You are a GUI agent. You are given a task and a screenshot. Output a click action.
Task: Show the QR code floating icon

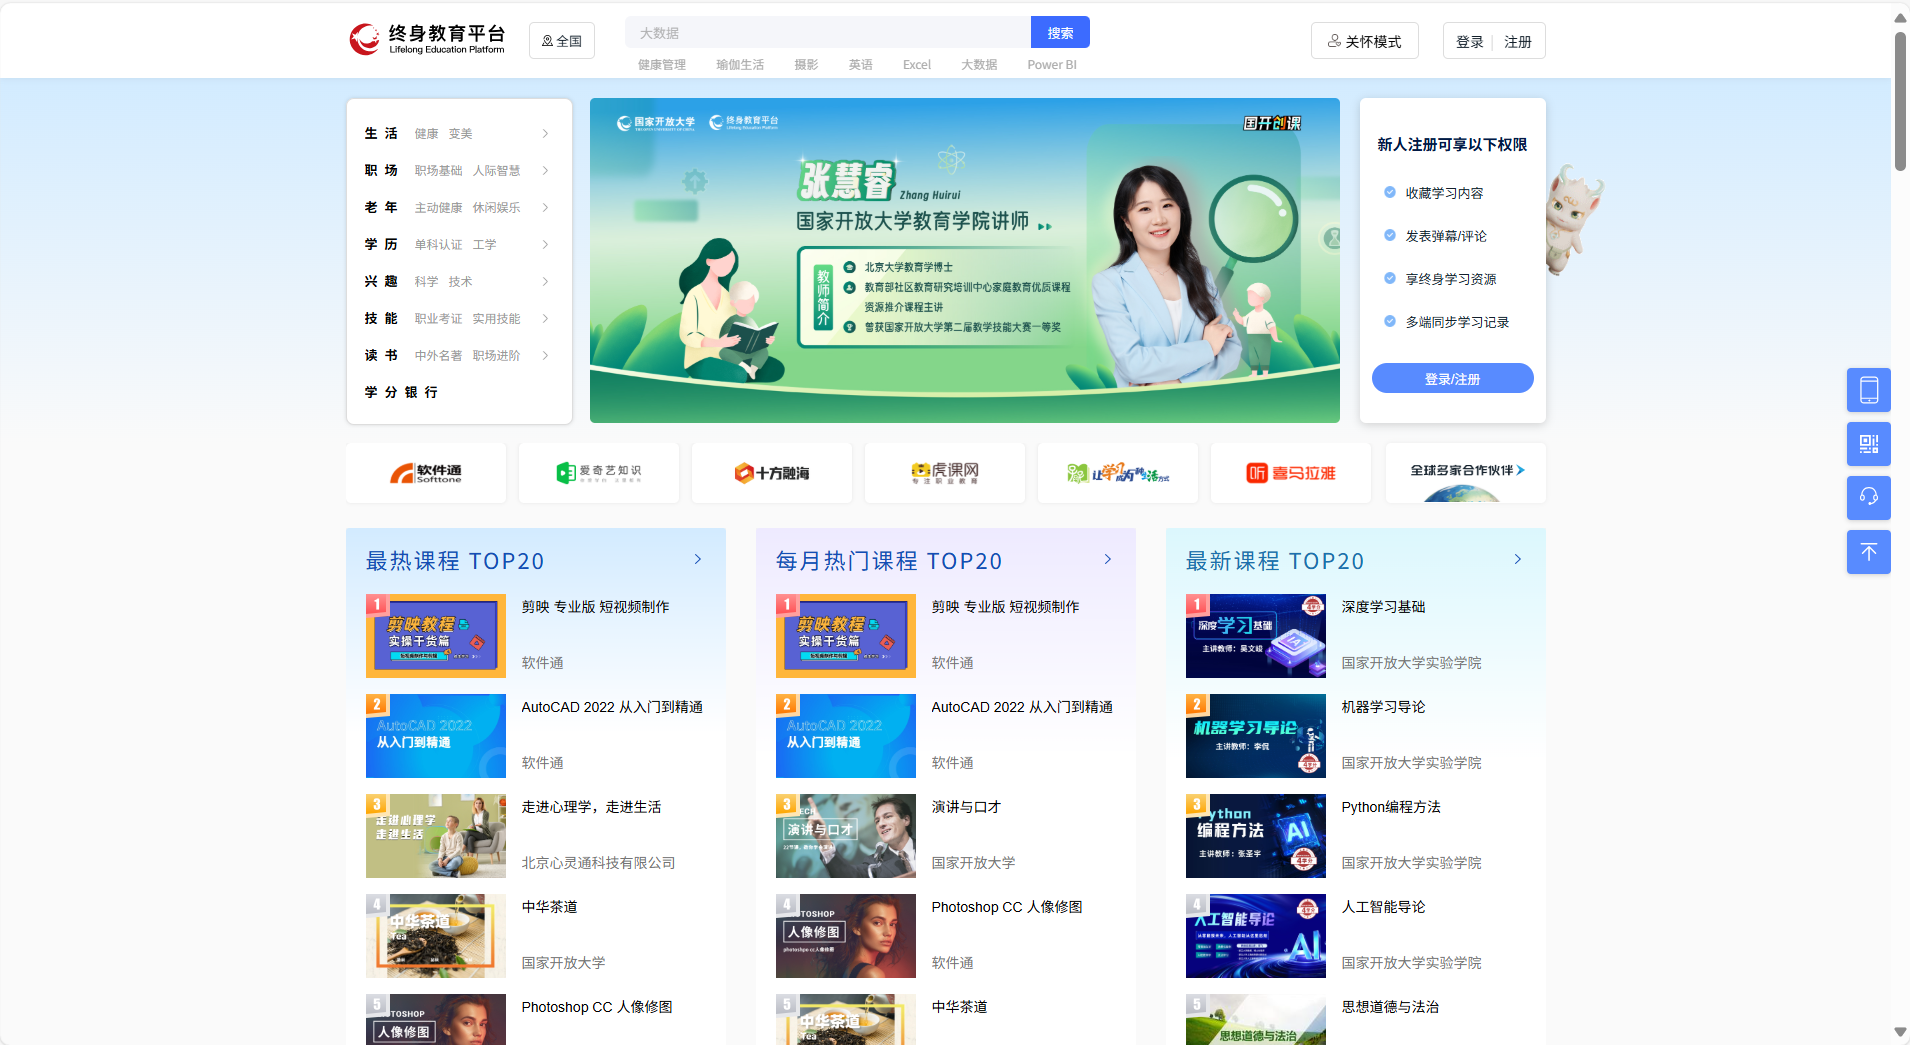[1868, 444]
